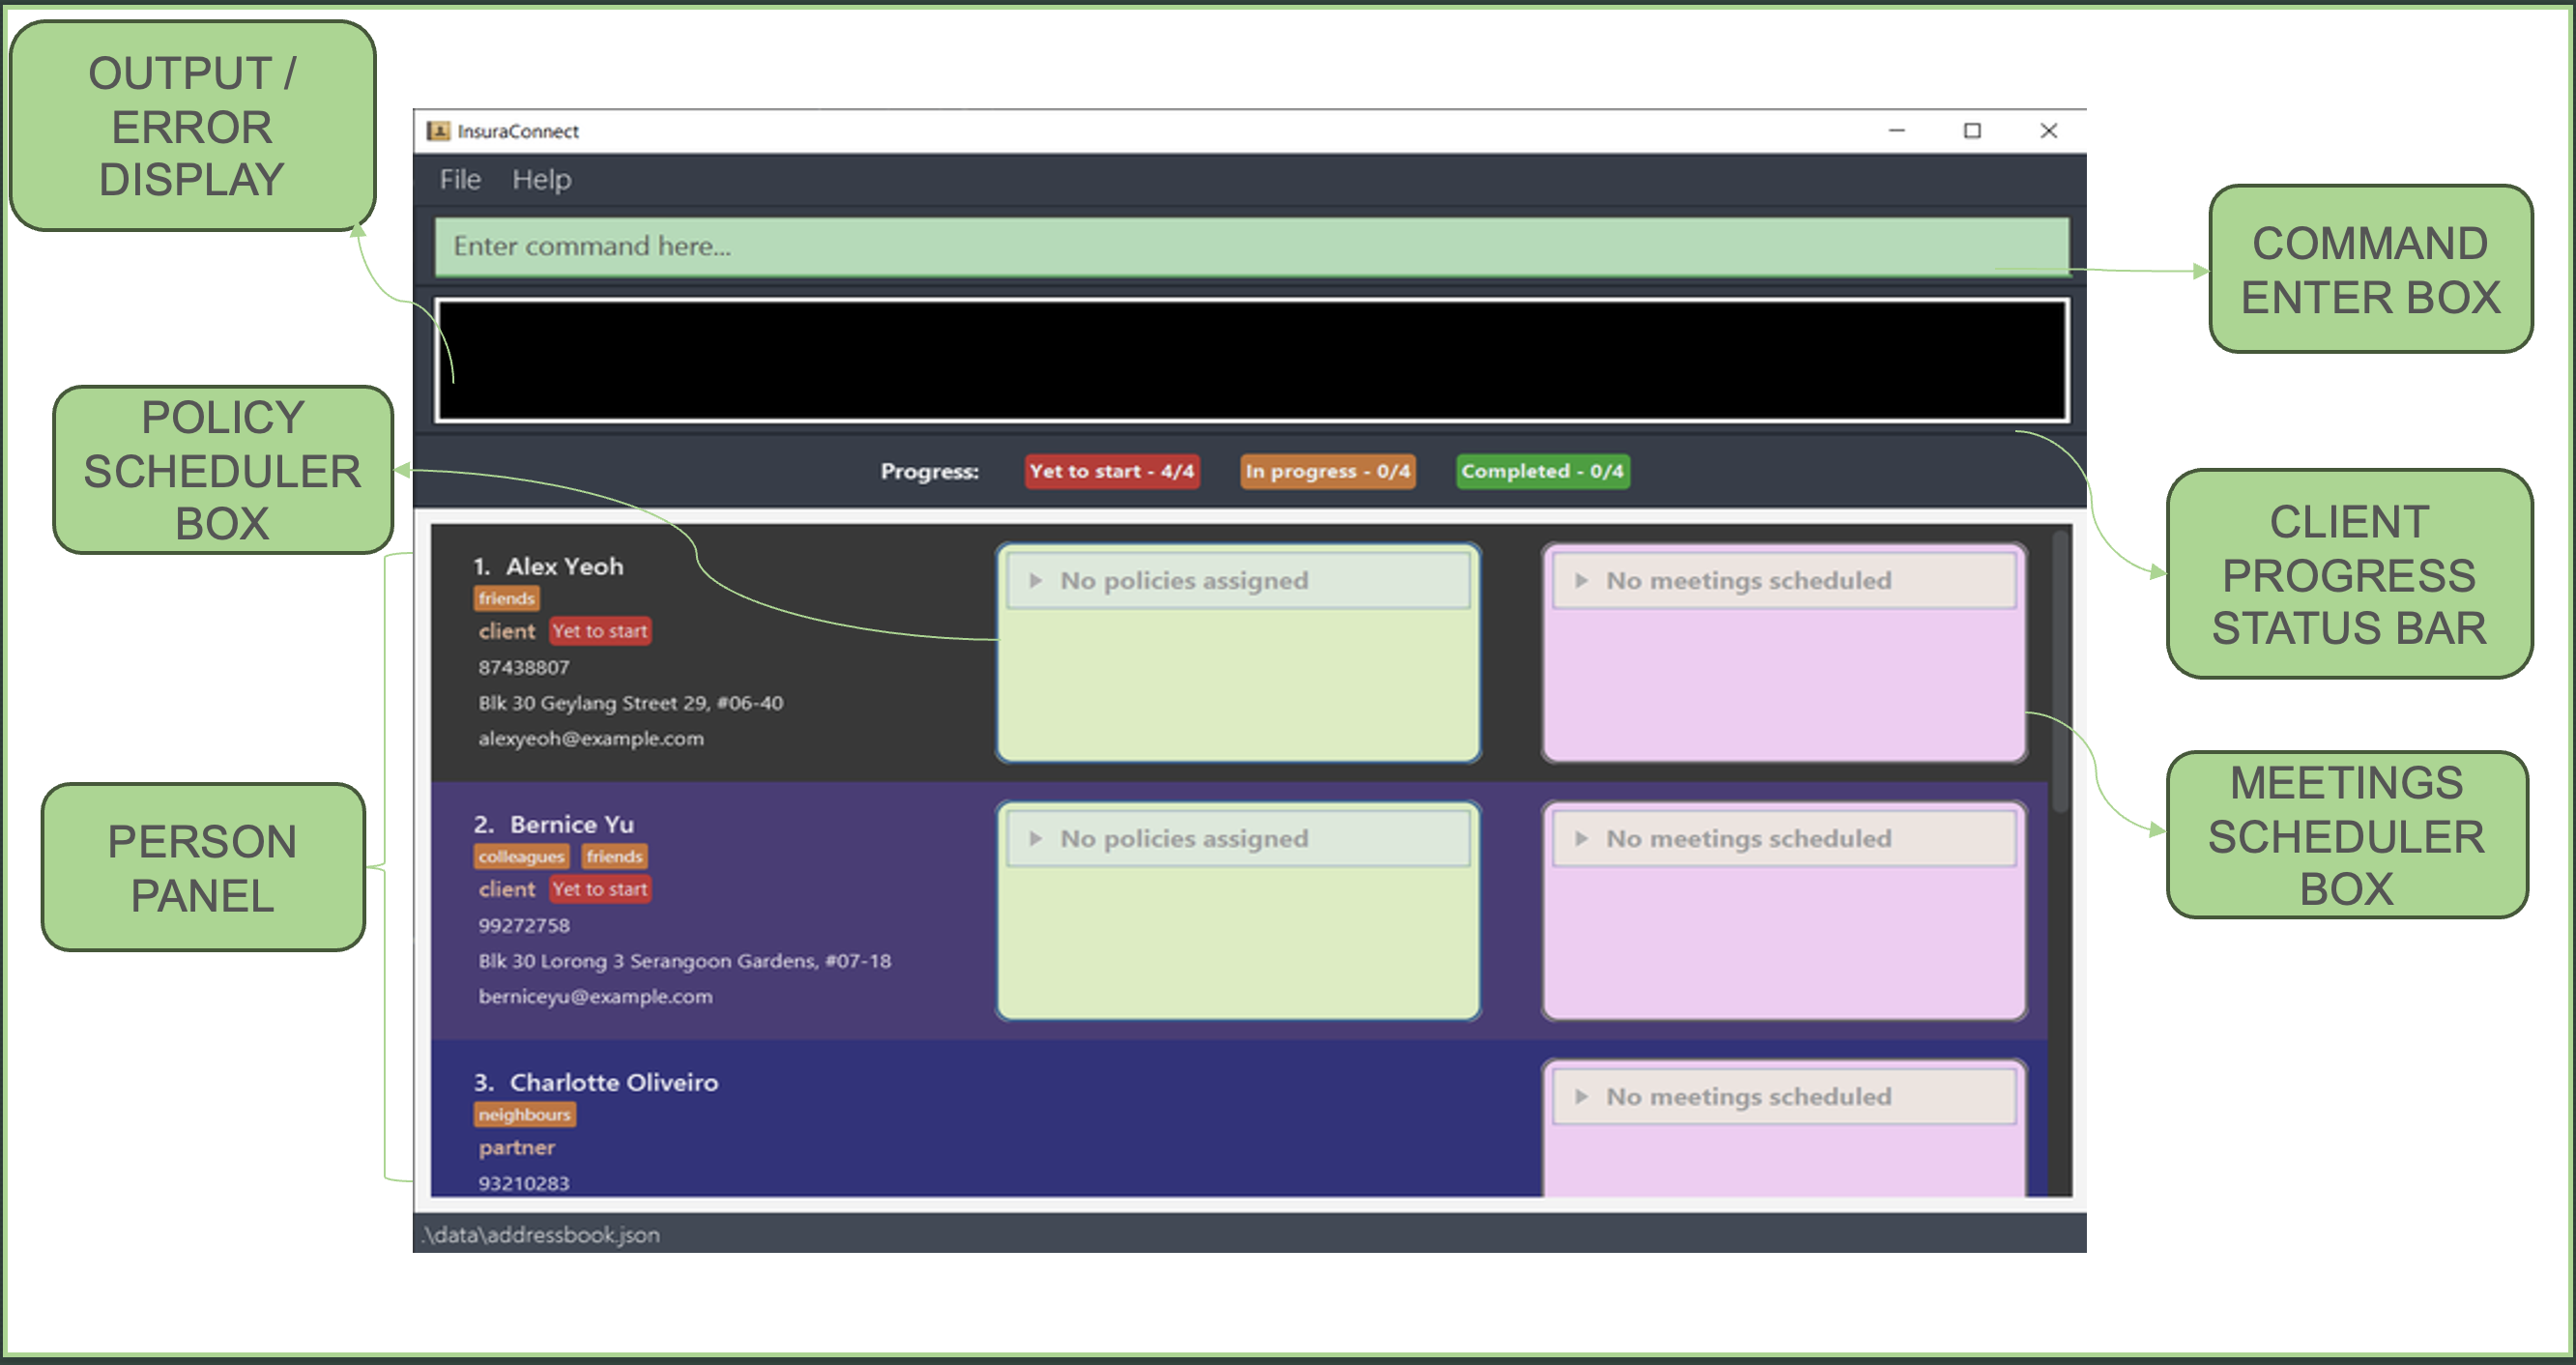The width and height of the screenshot is (2576, 1365).
Task: Click the 'Progress:' label
Action: click(x=929, y=472)
